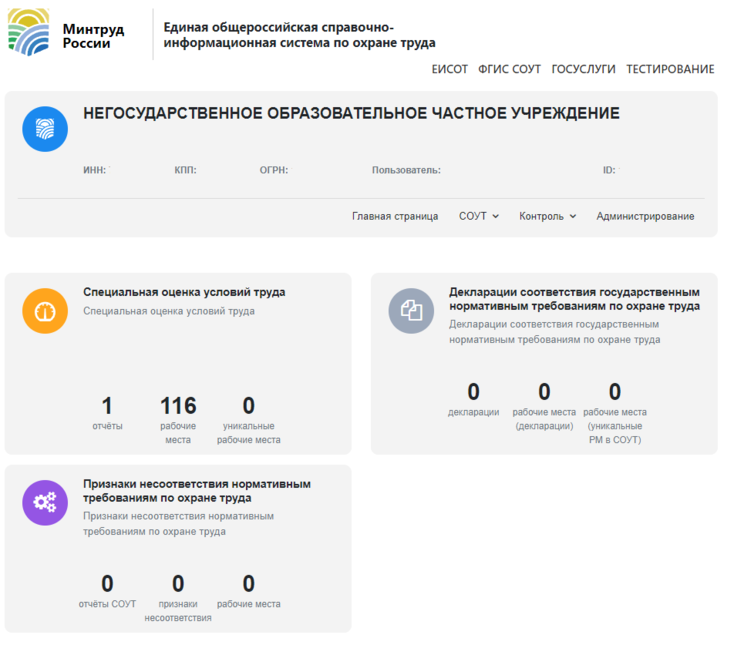The width and height of the screenshot is (734, 645).
Task: Open Специальная оценка условий труда card title
Action: coord(184,292)
